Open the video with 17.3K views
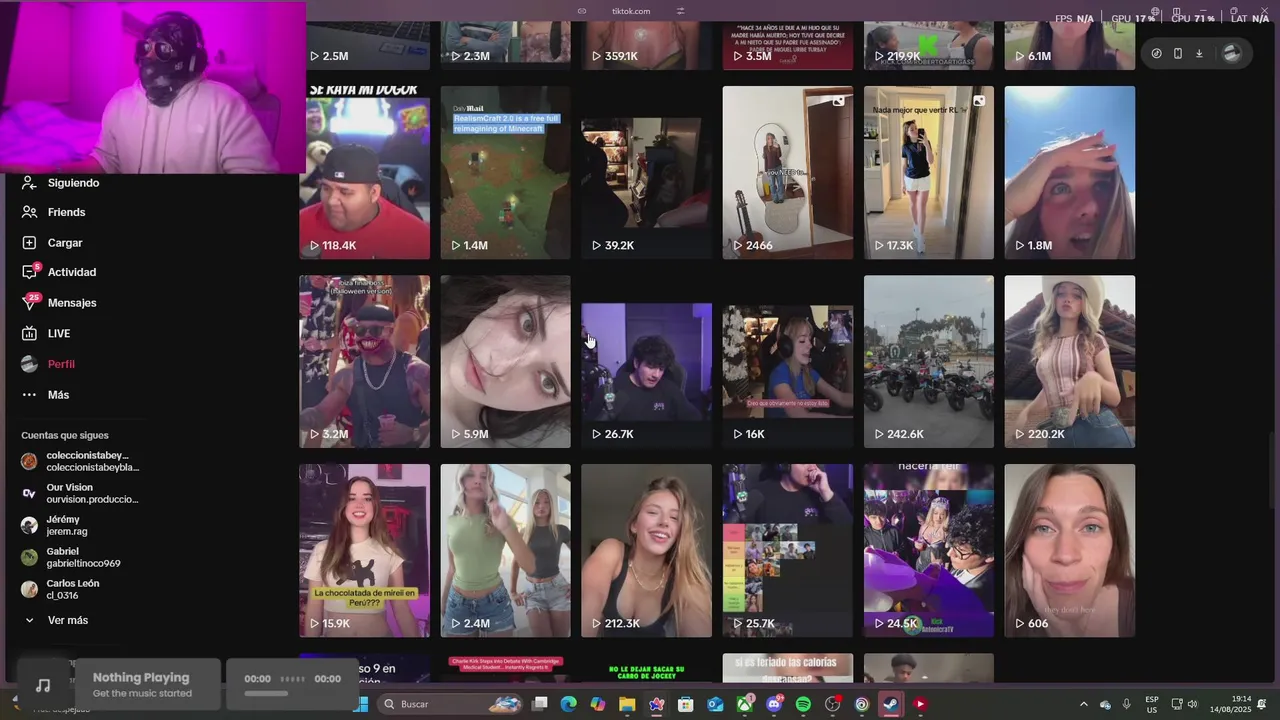1280x720 pixels. click(929, 173)
